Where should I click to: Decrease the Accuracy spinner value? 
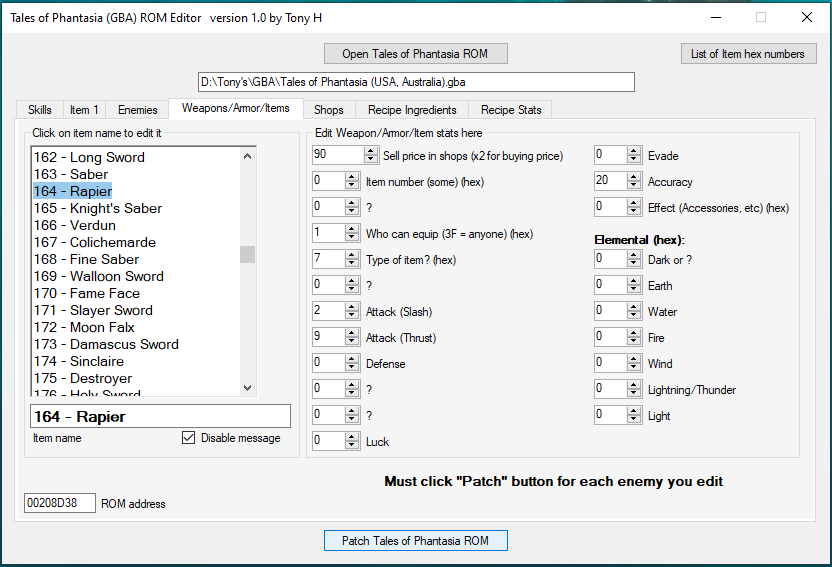pos(633,186)
